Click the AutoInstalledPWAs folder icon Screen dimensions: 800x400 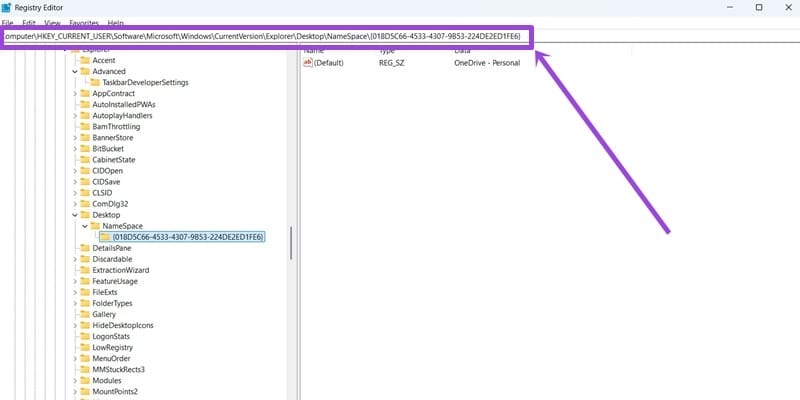click(x=85, y=104)
